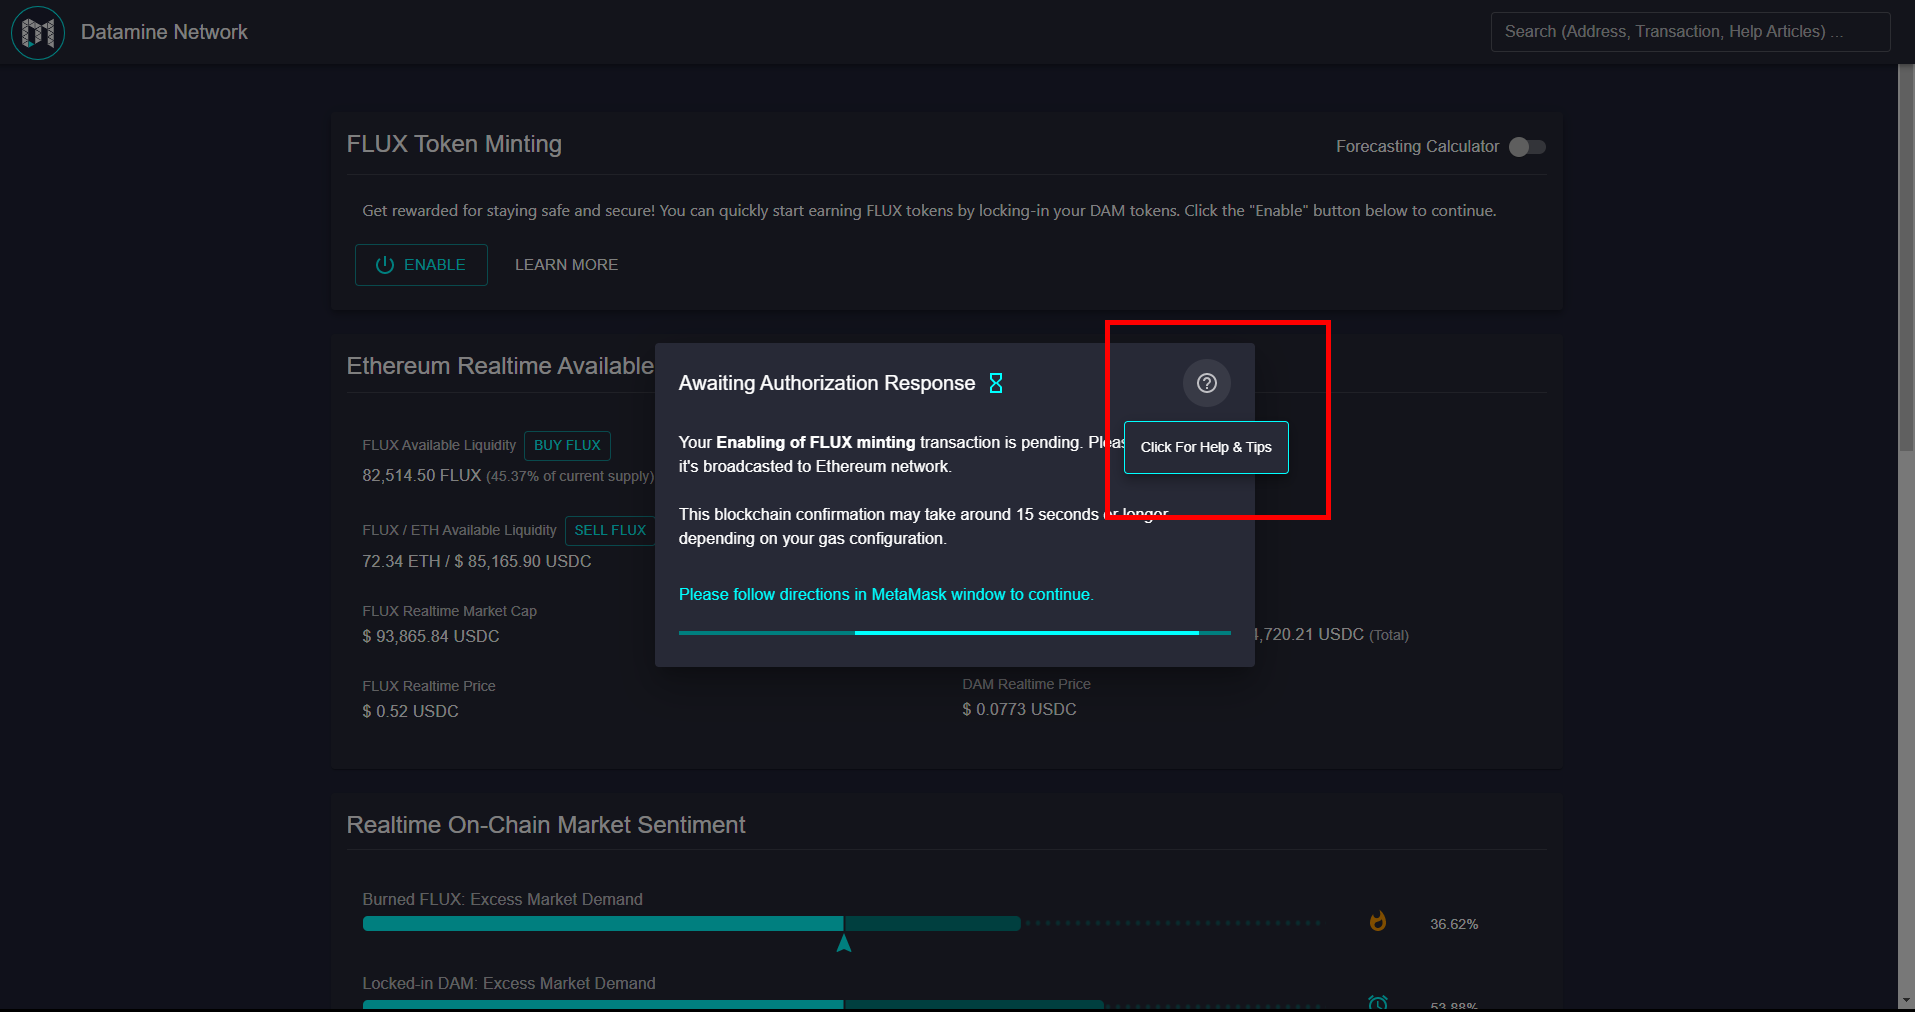This screenshot has width=1915, height=1012.
Task: Click the hourglass icon beside Awaiting Authorization Response
Action: pyautogui.click(x=996, y=383)
